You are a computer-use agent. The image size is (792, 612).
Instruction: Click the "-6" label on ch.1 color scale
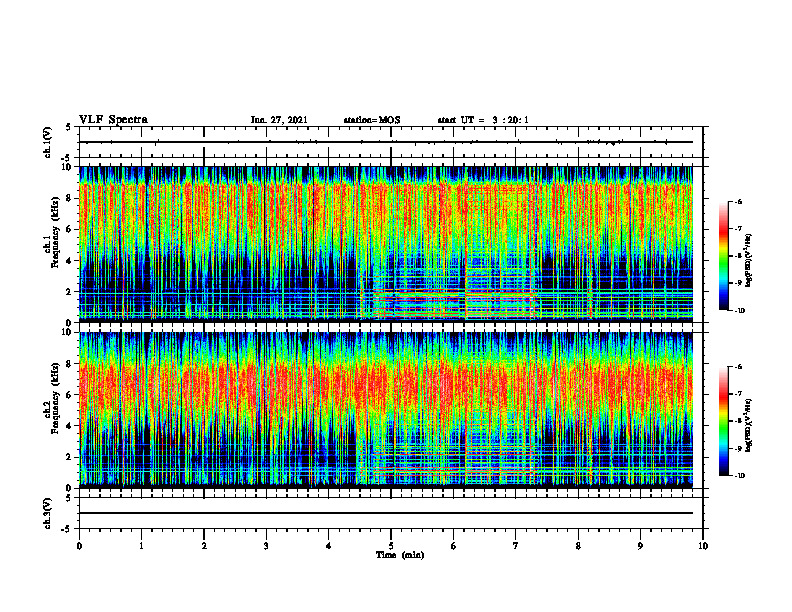pyautogui.click(x=738, y=202)
